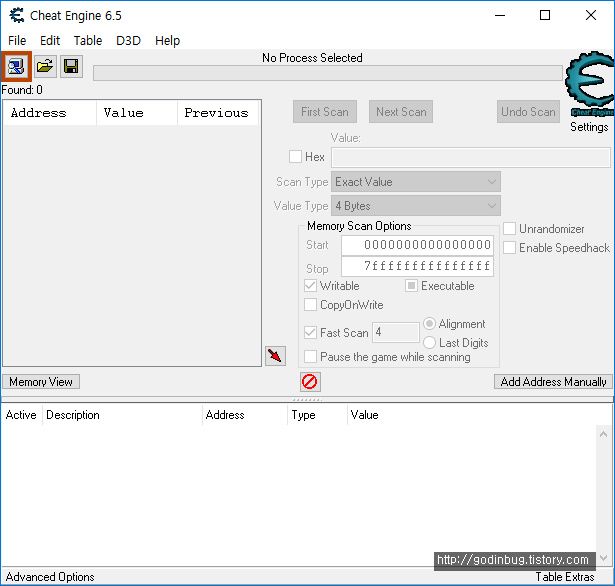The height and width of the screenshot is (586, 615).
Task: Click the Previous column header
Action: tap(218, 113)
